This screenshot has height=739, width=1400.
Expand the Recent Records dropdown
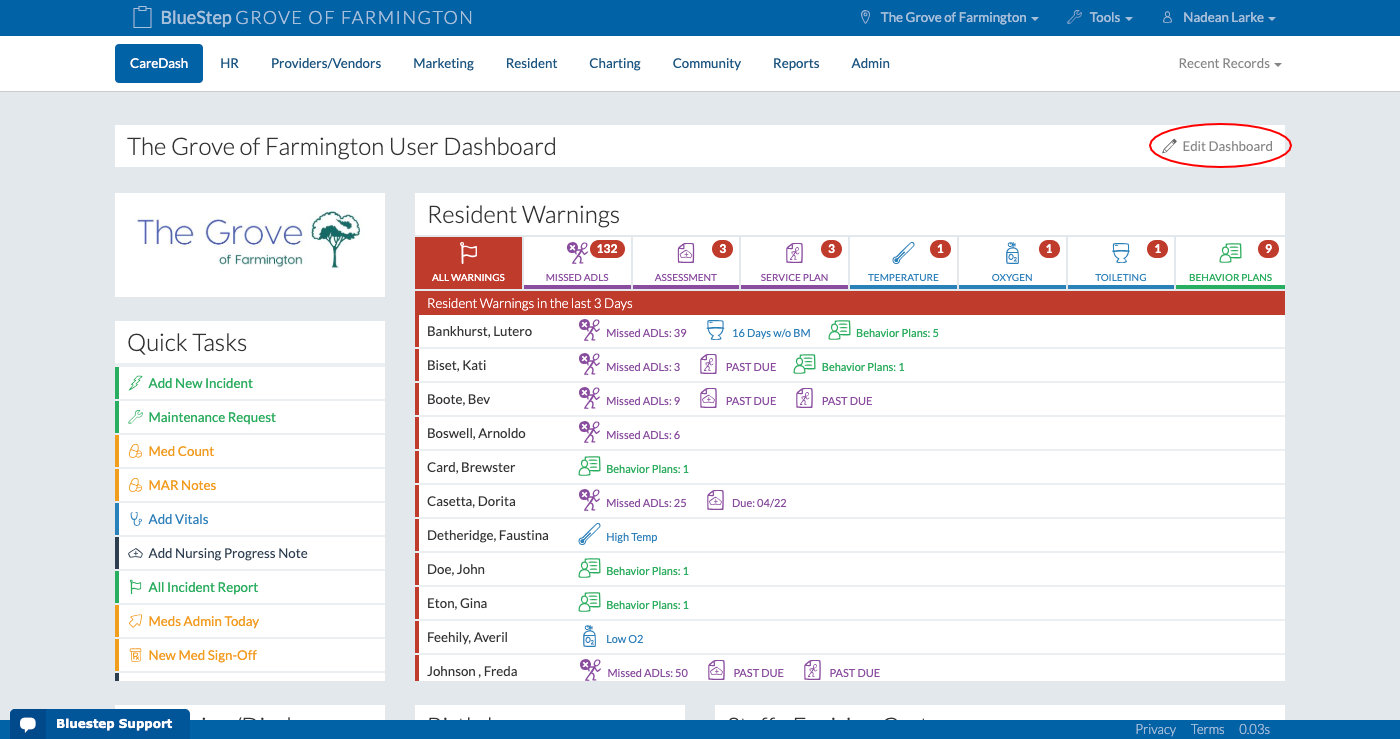(1230, 63)
